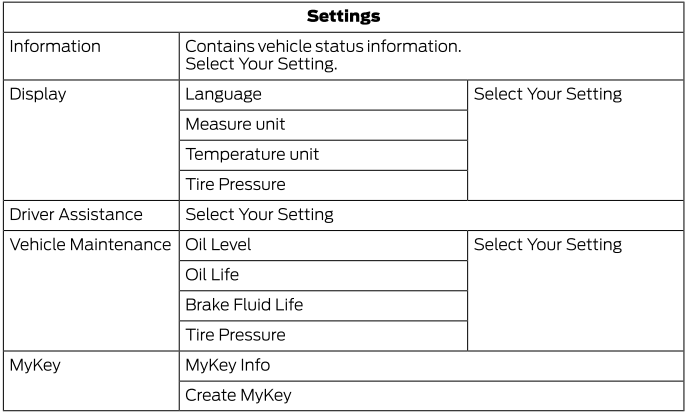This screenshot has width=690, height=415.
Task: Open the Driver Assistance category
Action: [x=76, y=214]
